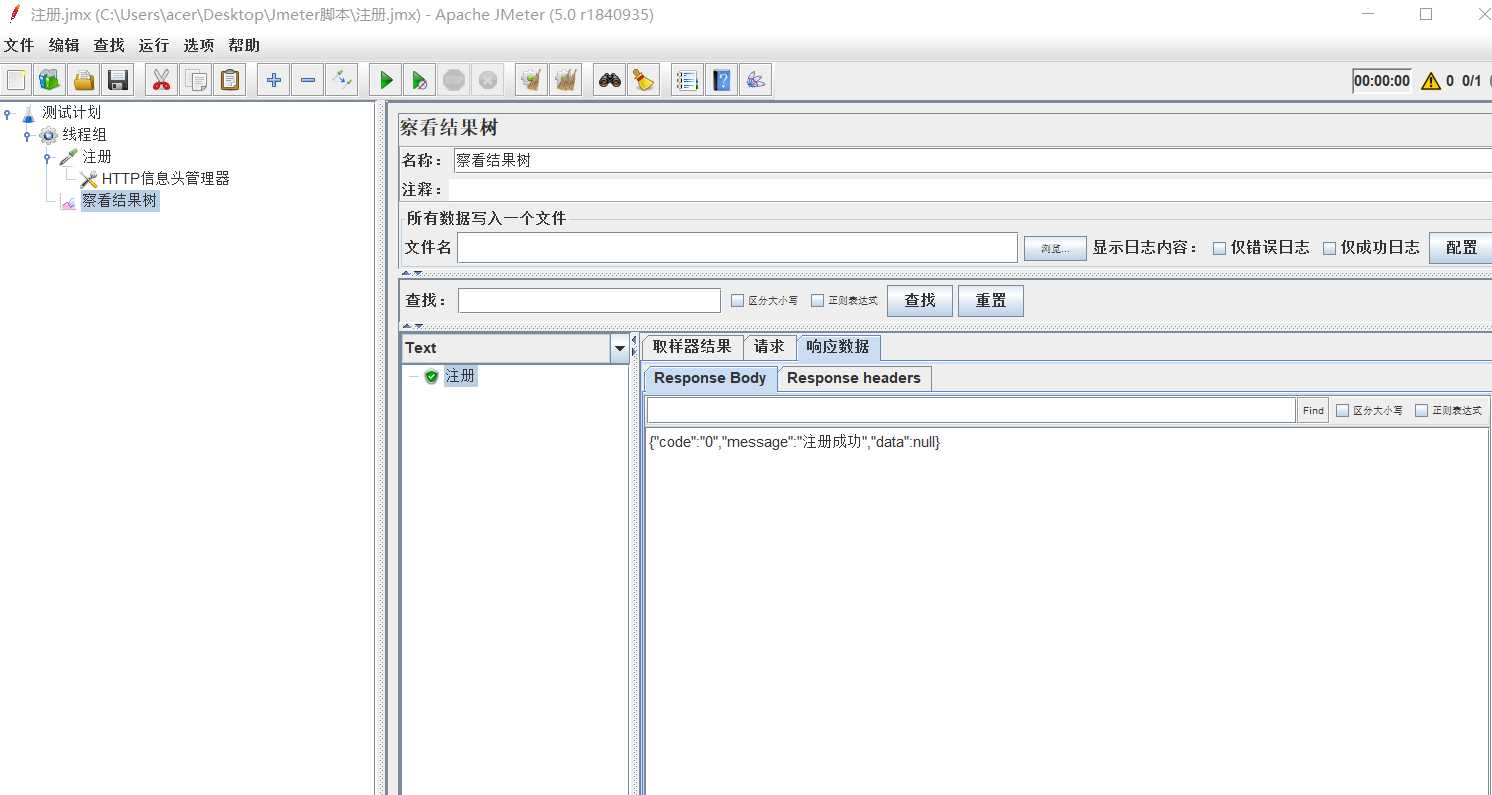
Task: Toggle 正则表达式 next to 查找 field
Action: [x=817, y=300]
